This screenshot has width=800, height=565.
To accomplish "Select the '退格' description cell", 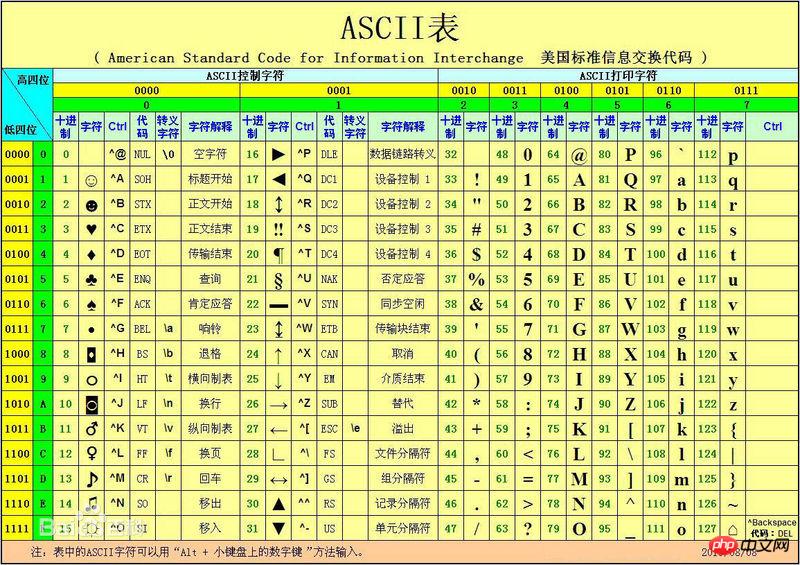I will [210, 354].
